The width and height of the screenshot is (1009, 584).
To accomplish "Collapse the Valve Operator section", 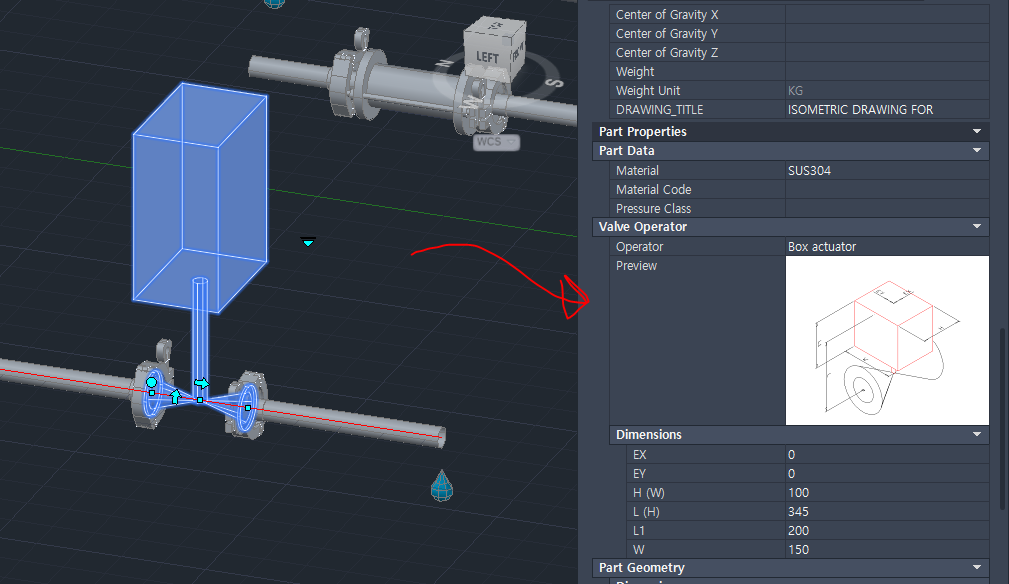I will (x=976, y=226).
